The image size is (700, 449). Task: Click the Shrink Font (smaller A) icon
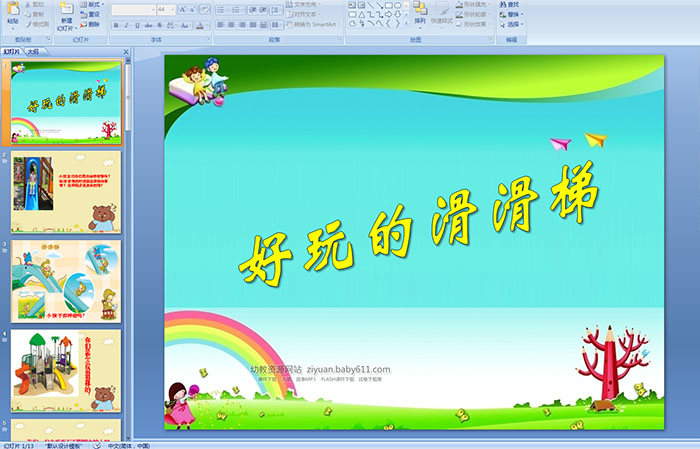[192, 9]
